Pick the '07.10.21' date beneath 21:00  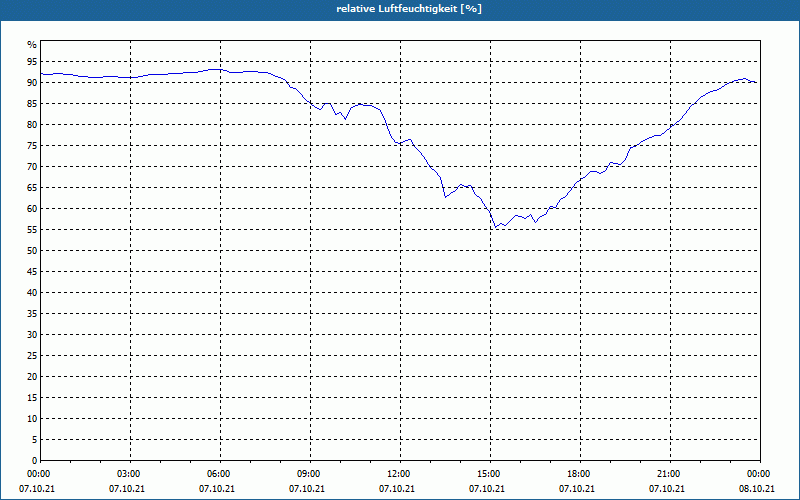pos(667,489)
